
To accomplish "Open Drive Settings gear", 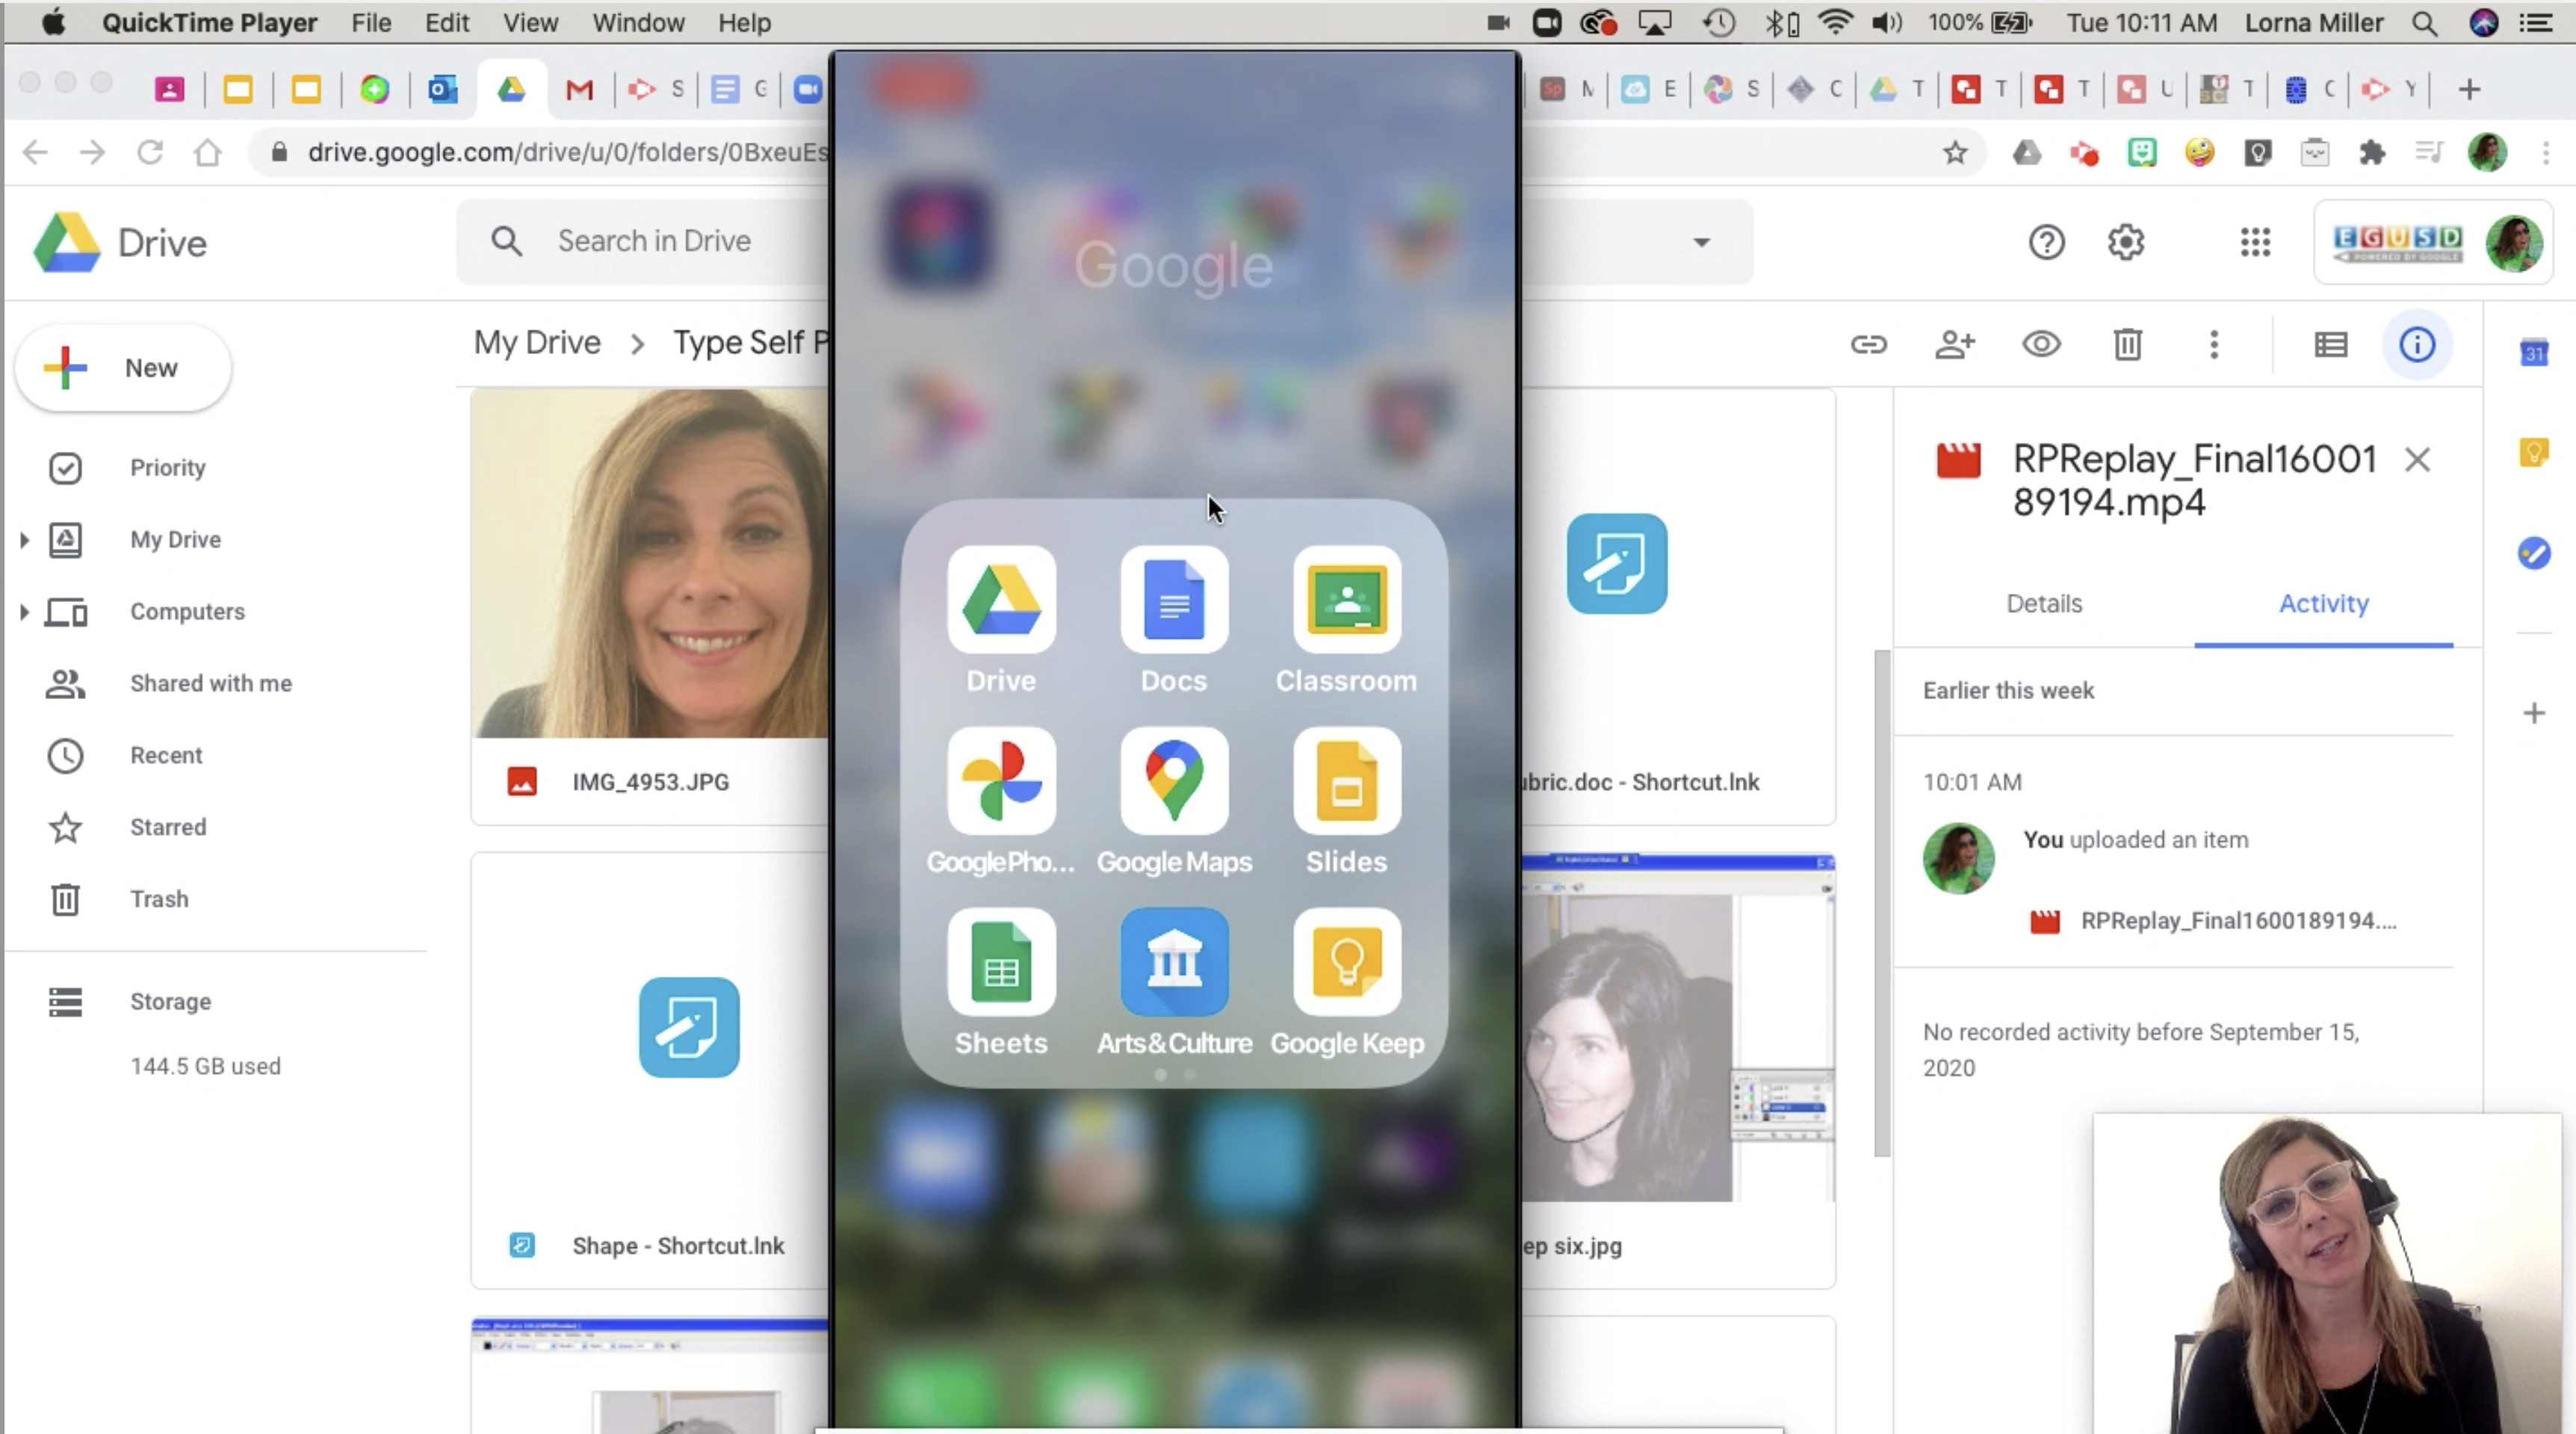I will pyautogui.click(x=2126, y=242).
